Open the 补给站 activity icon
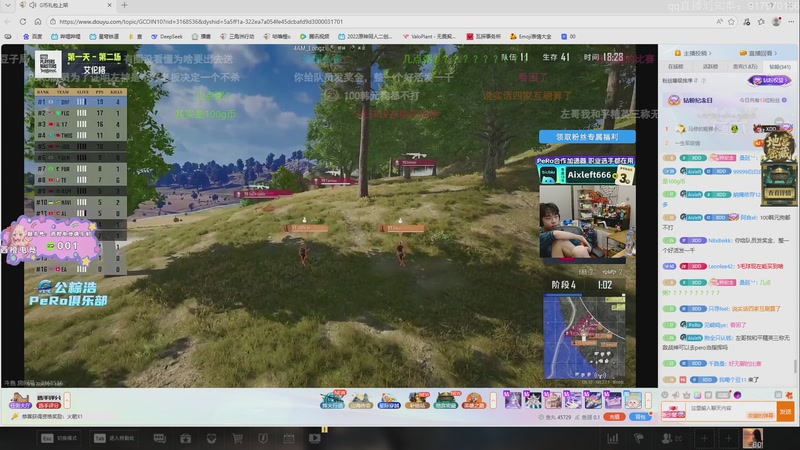 417,401
